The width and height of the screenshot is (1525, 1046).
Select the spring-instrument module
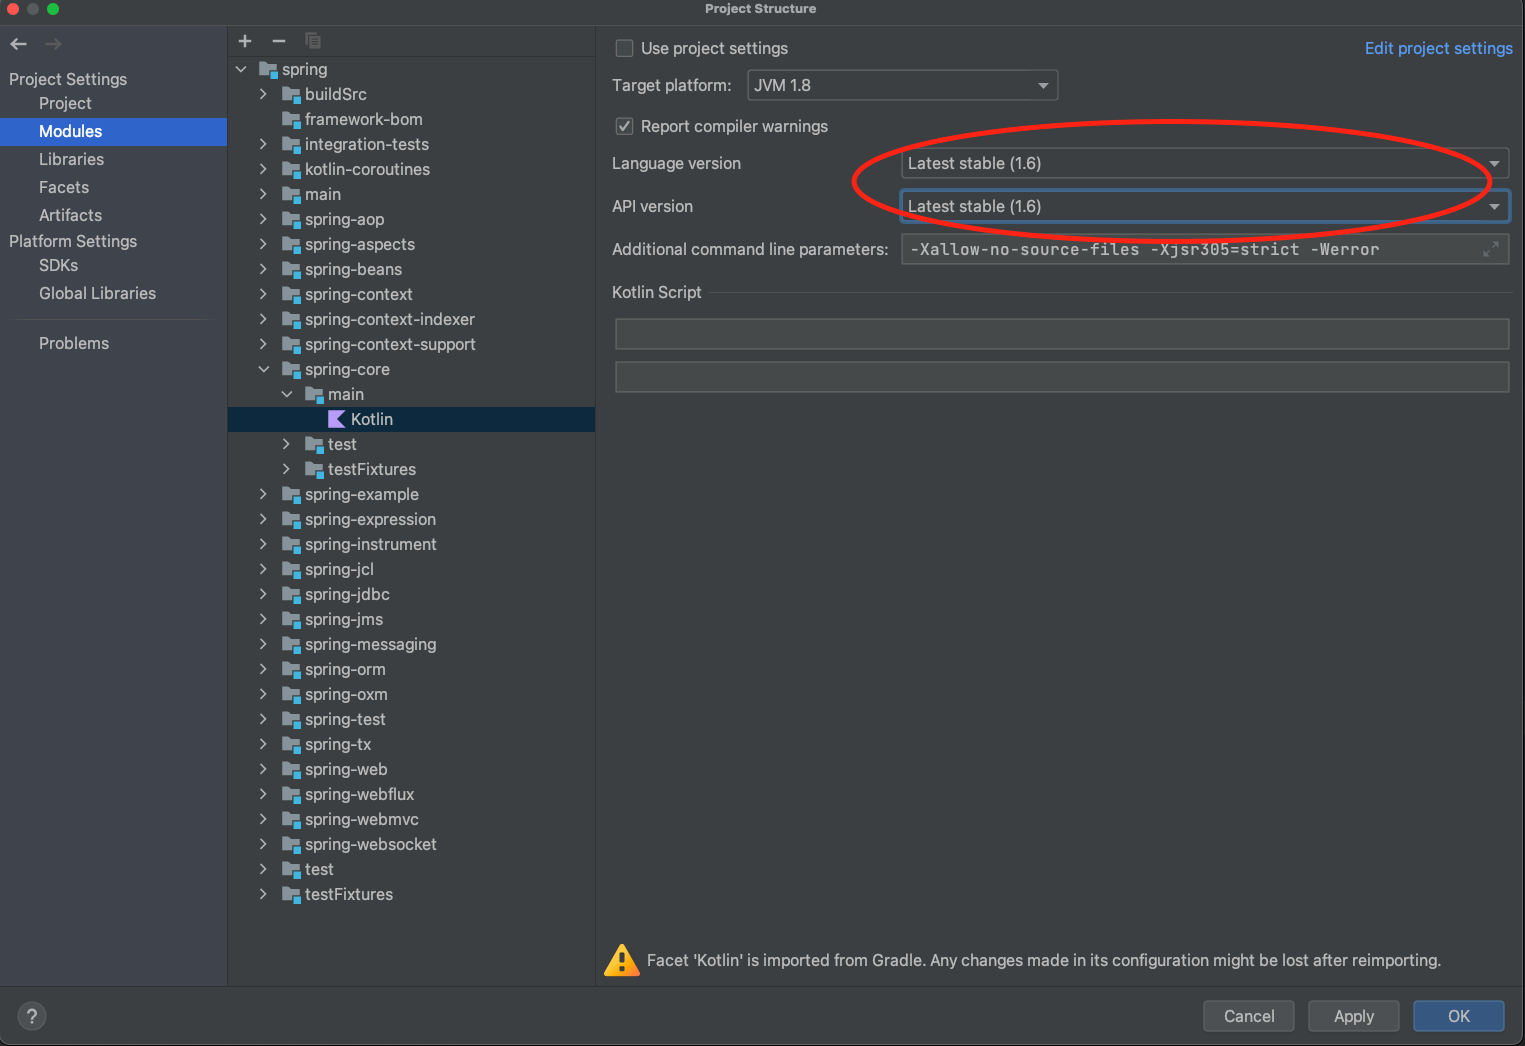pyautogui.click(x=371, y=544)
